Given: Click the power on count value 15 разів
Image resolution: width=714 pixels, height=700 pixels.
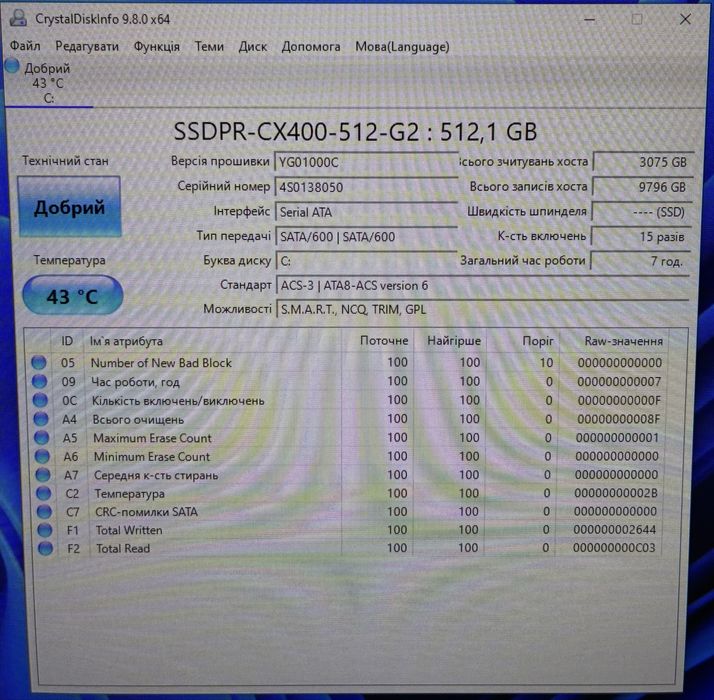Looking at the screenshot, I should tap(641, 236).
